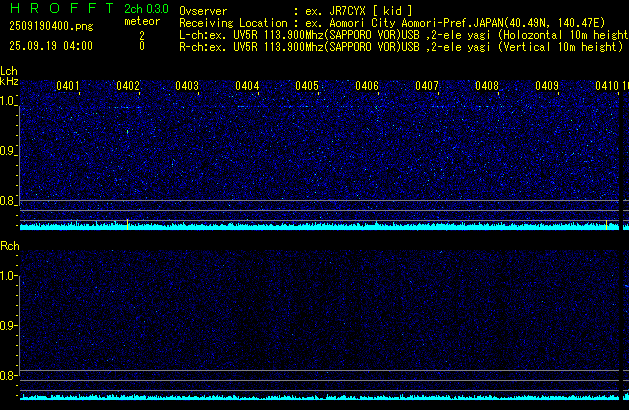Select the 0402 time marker

click(x=128, y=86)
